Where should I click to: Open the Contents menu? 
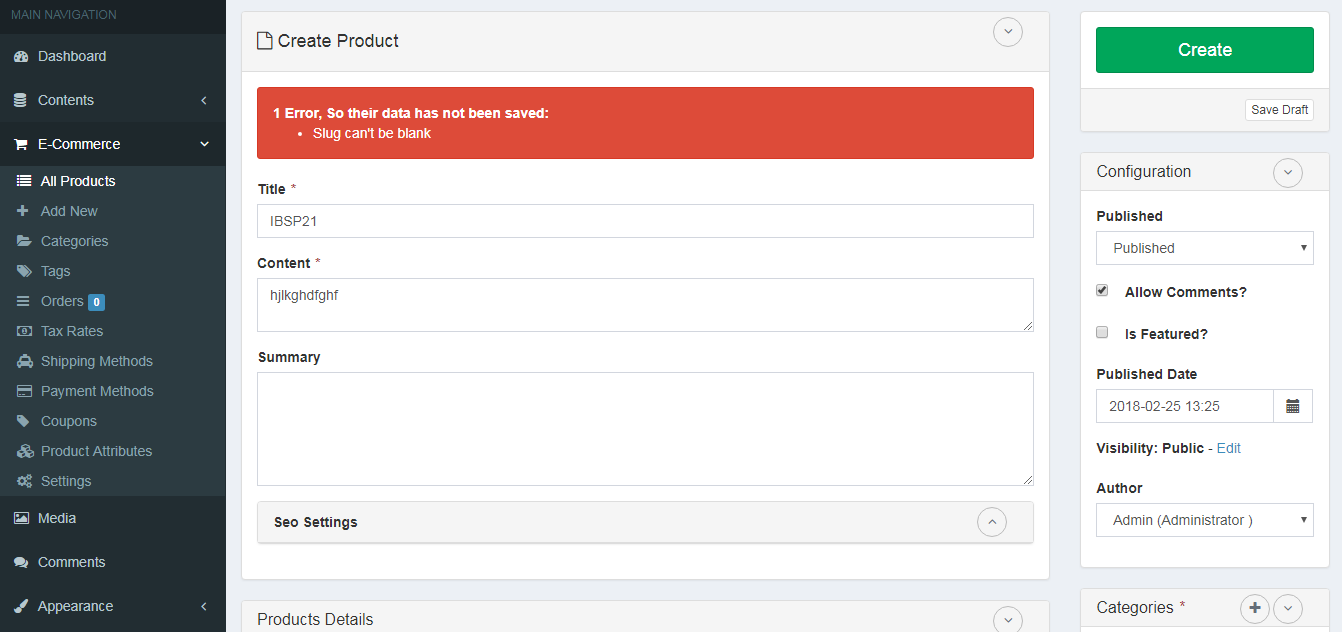pyautogui.click(x=65, y=100)
